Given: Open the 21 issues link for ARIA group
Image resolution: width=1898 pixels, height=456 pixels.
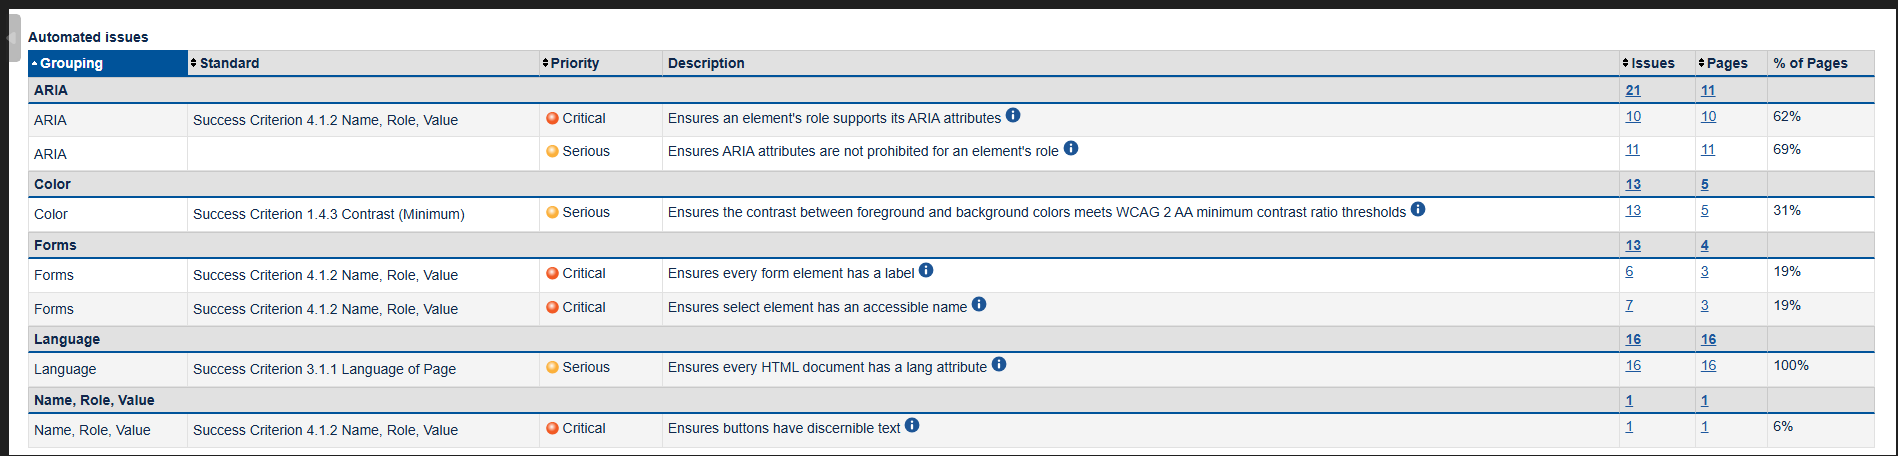Looking at the screenshot, I should tap(1633, 90).
